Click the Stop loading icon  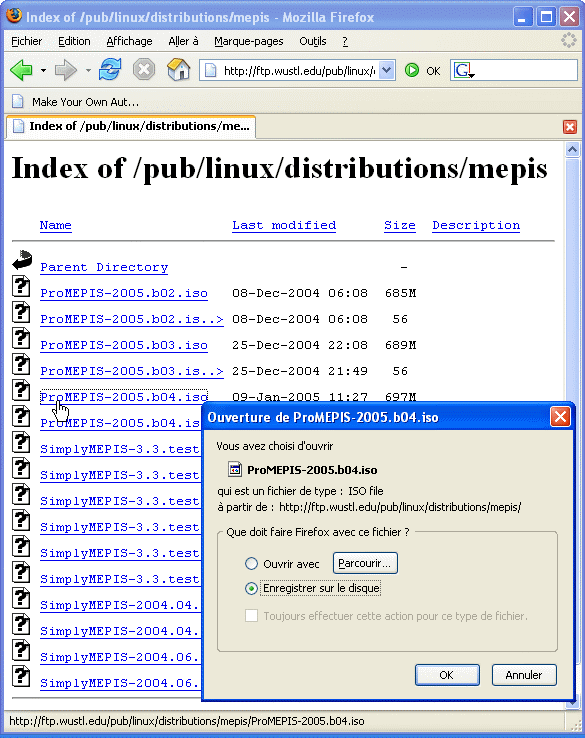pyautogui.click(x=144, y=70)
